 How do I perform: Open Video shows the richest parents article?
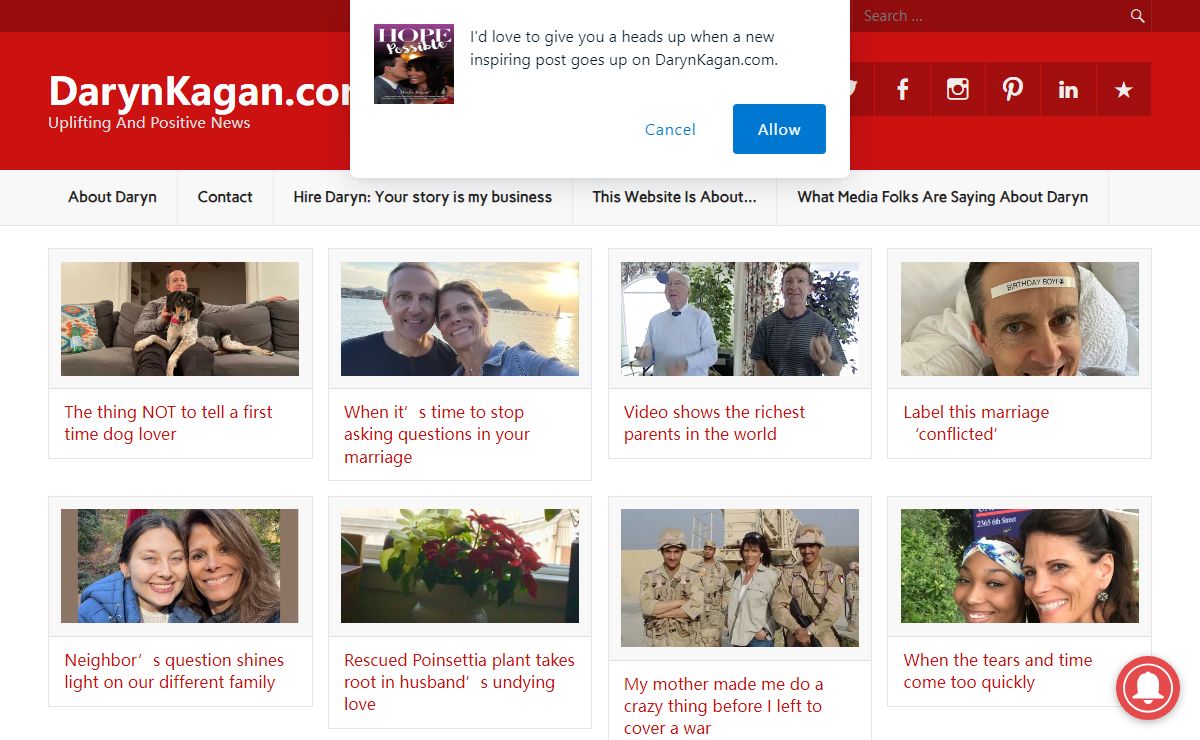[714, 423]
